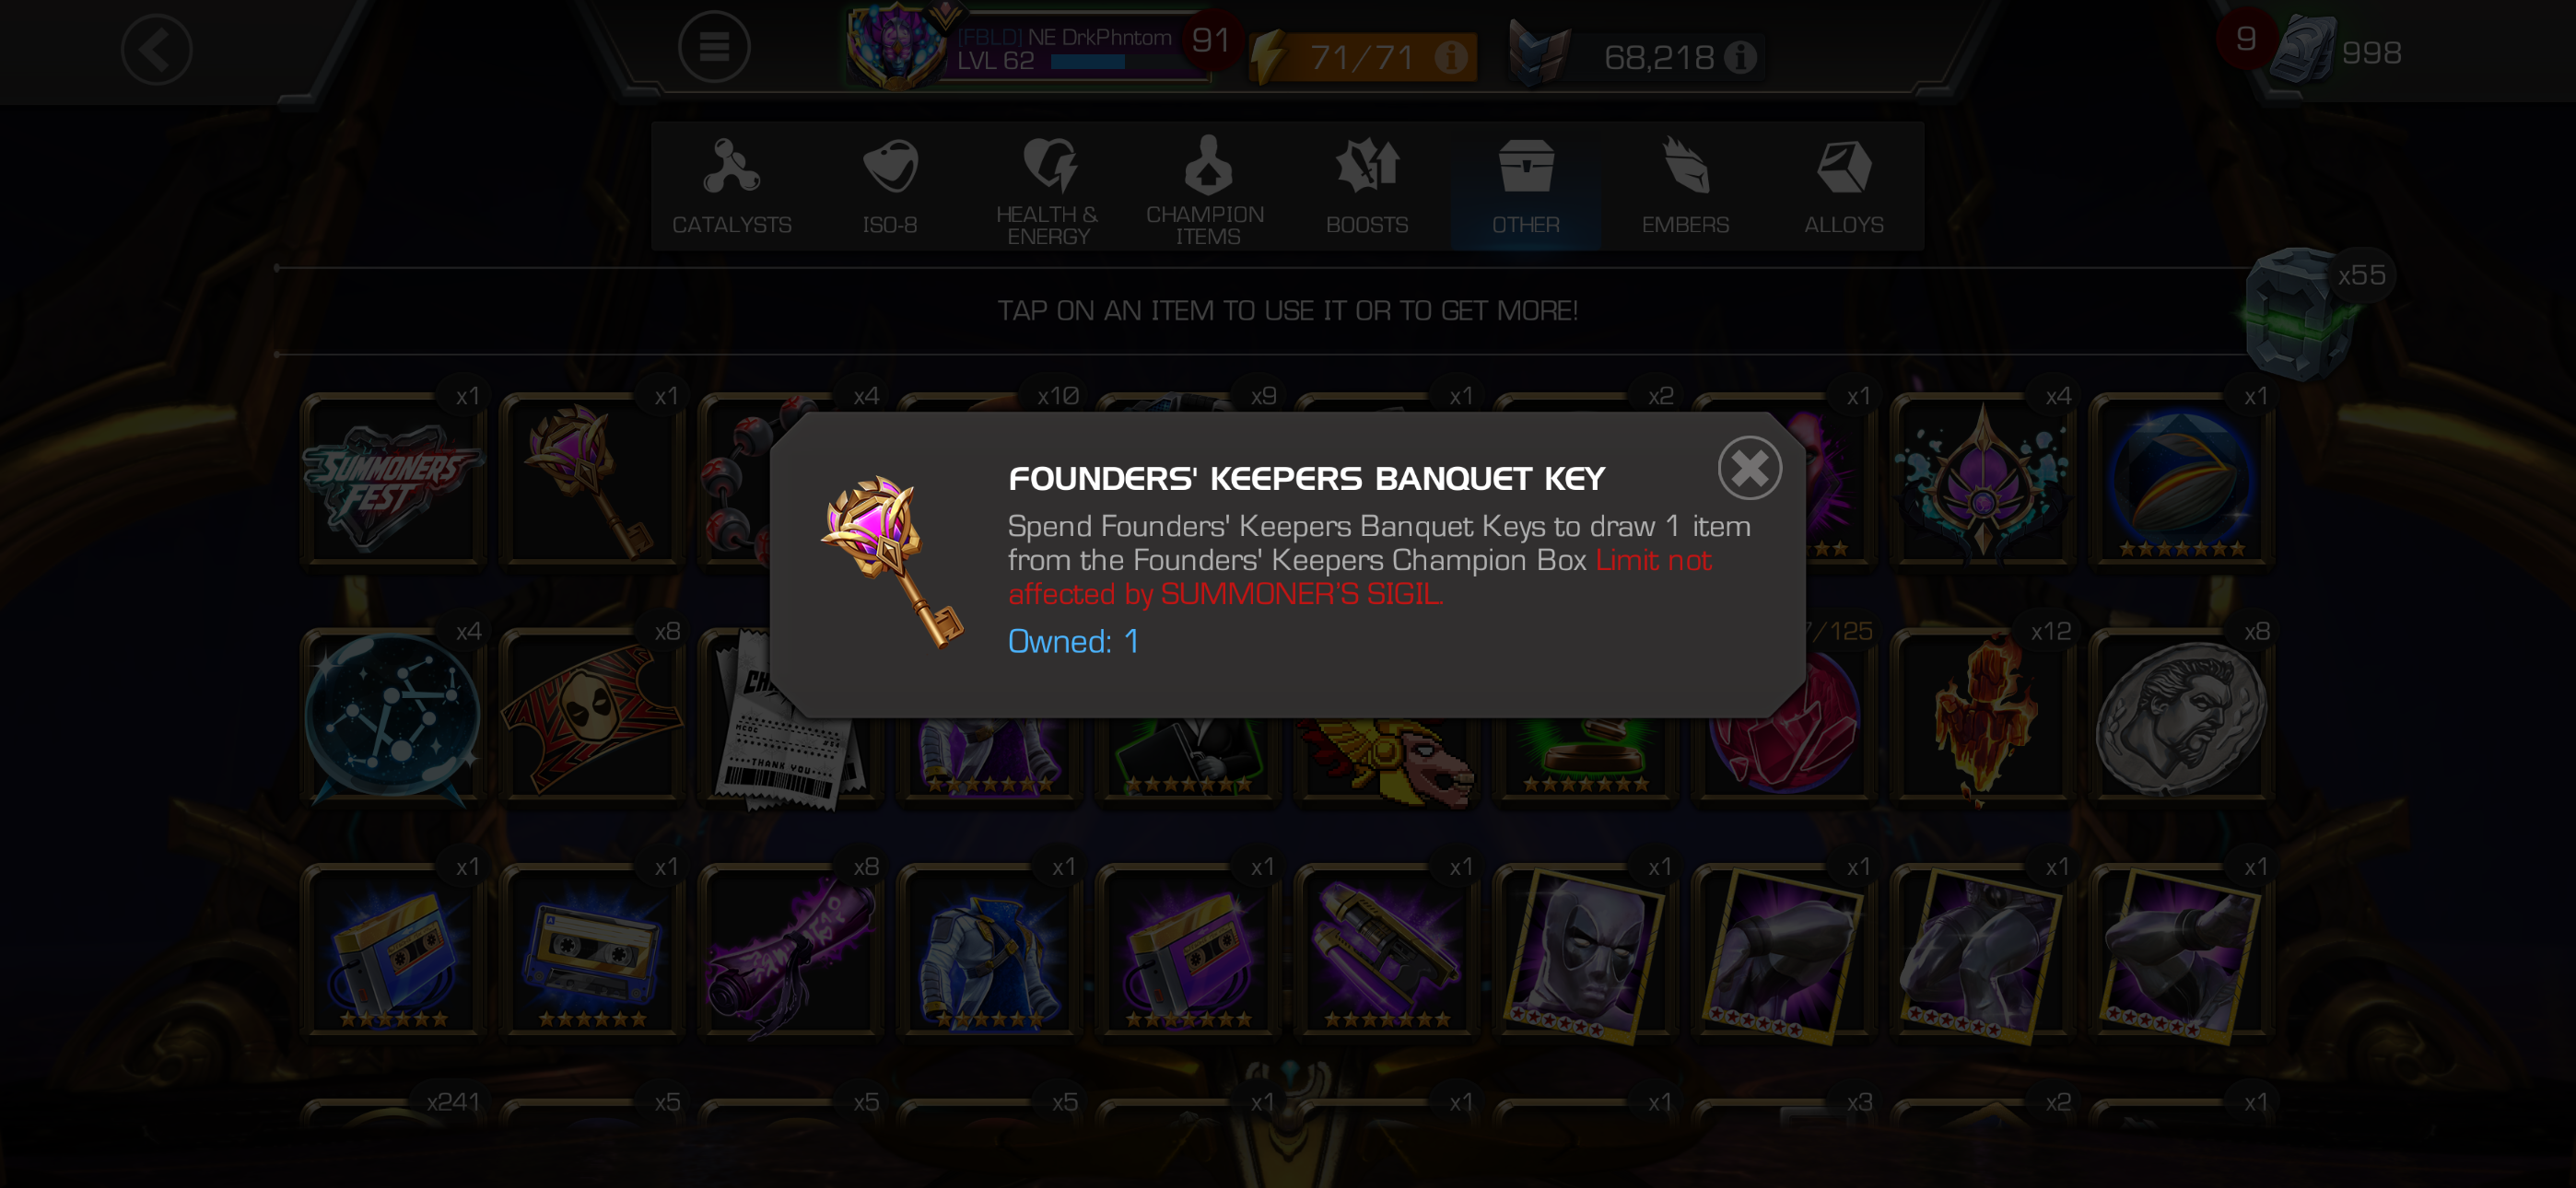Close the Founders' Keepers Banquet Key popup
This screenshot has width=2576, height=1188.
pos(1749,467)
